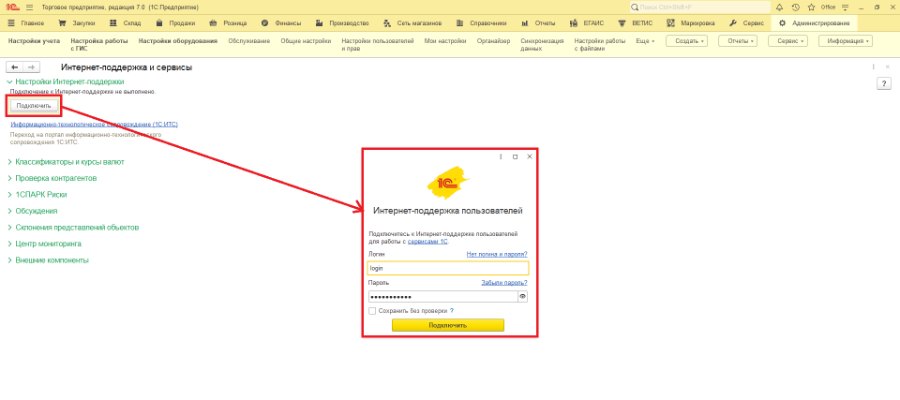Click the Логин input field
The width and height of the screenshot is (900, 400).
448,268
